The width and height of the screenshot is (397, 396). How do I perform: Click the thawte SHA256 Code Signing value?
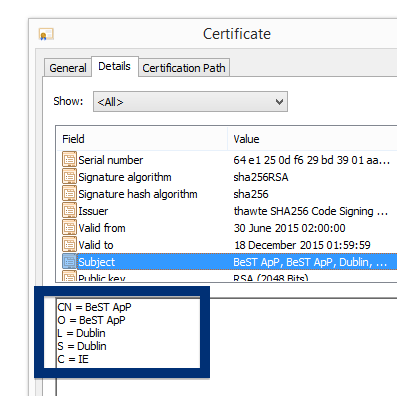[311, 211]
